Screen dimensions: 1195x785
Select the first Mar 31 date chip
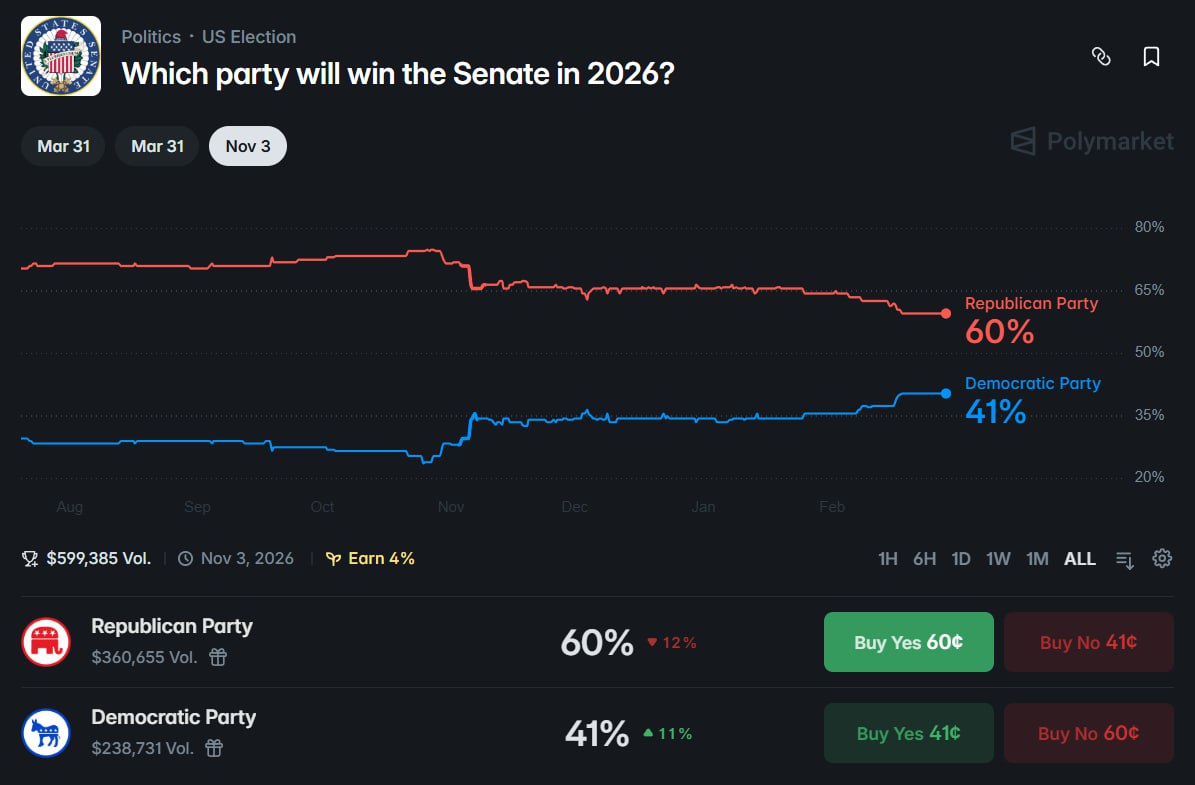tap(62, 145)
